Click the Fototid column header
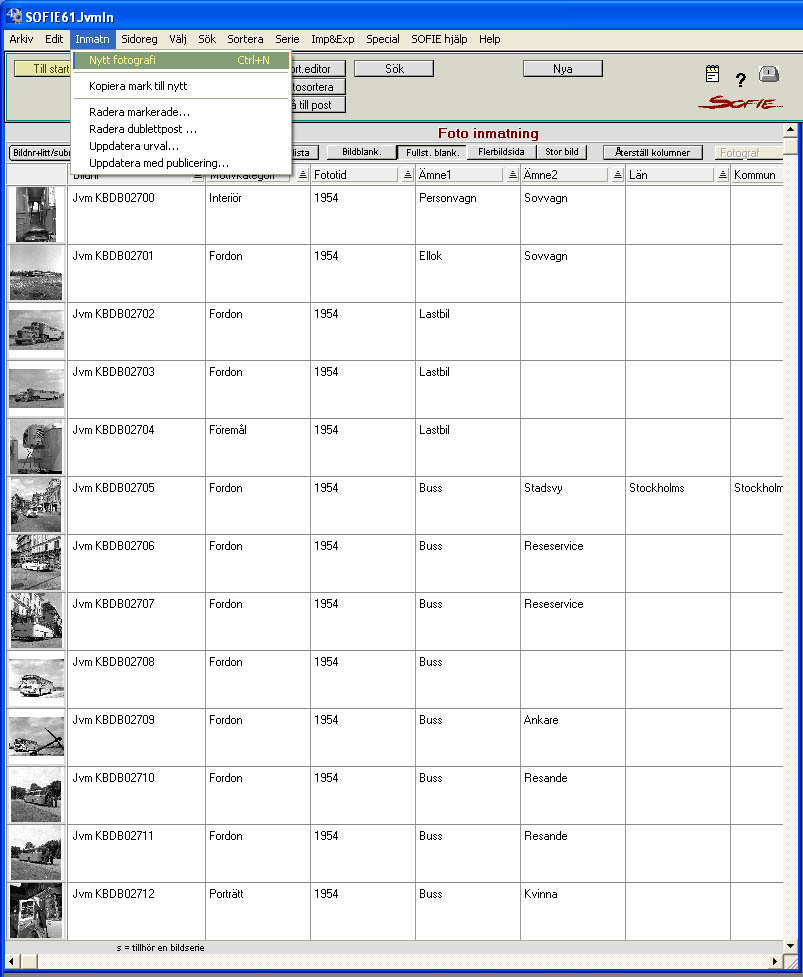This screenshot has height=977, width=803. point(354,175)
